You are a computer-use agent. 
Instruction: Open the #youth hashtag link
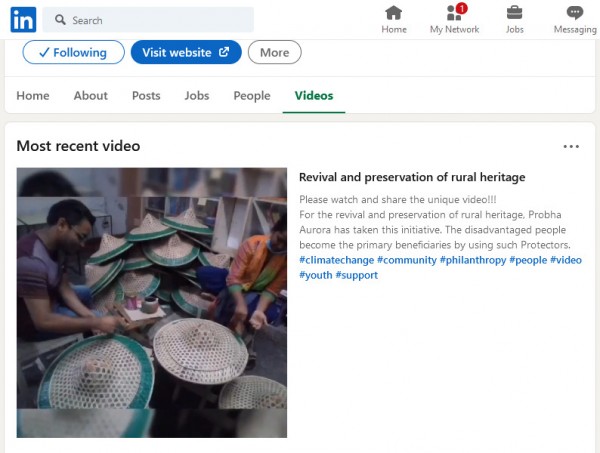316,275
